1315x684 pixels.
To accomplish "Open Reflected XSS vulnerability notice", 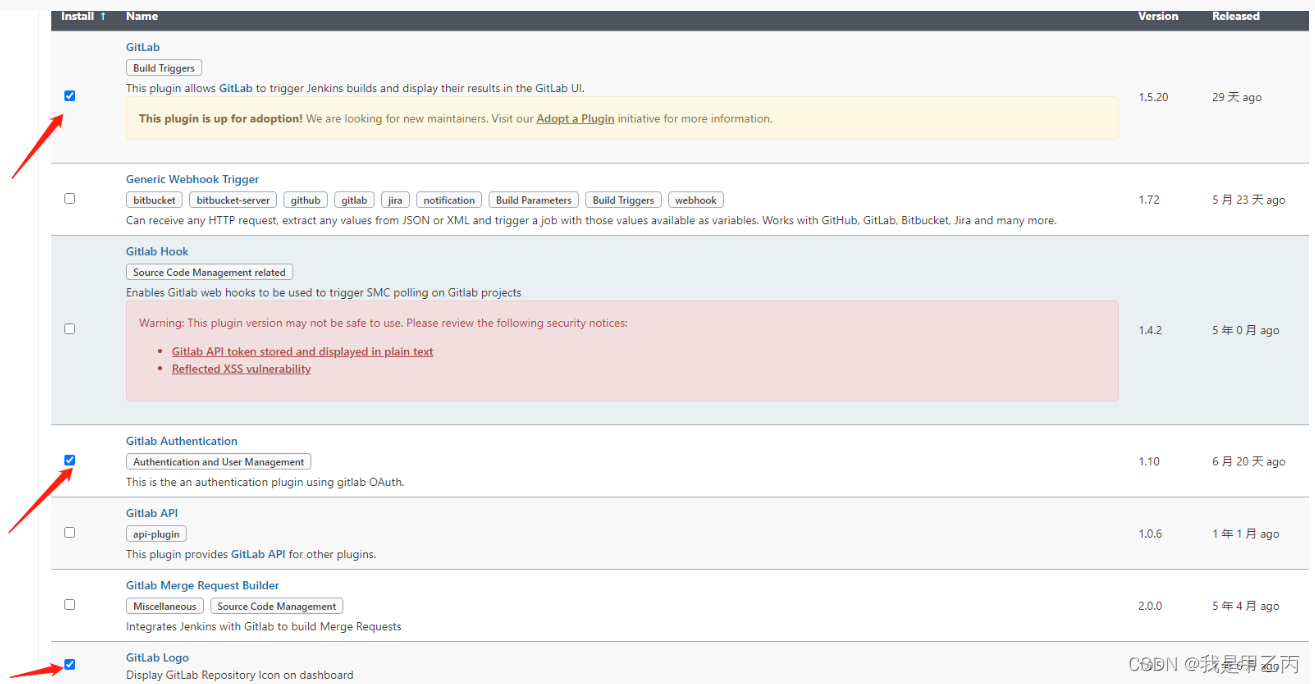I will (241, 369).
